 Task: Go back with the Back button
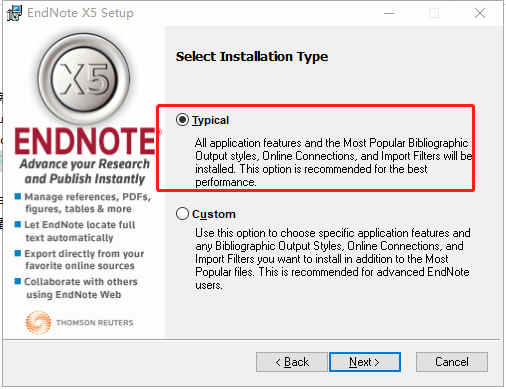(292, 362)
